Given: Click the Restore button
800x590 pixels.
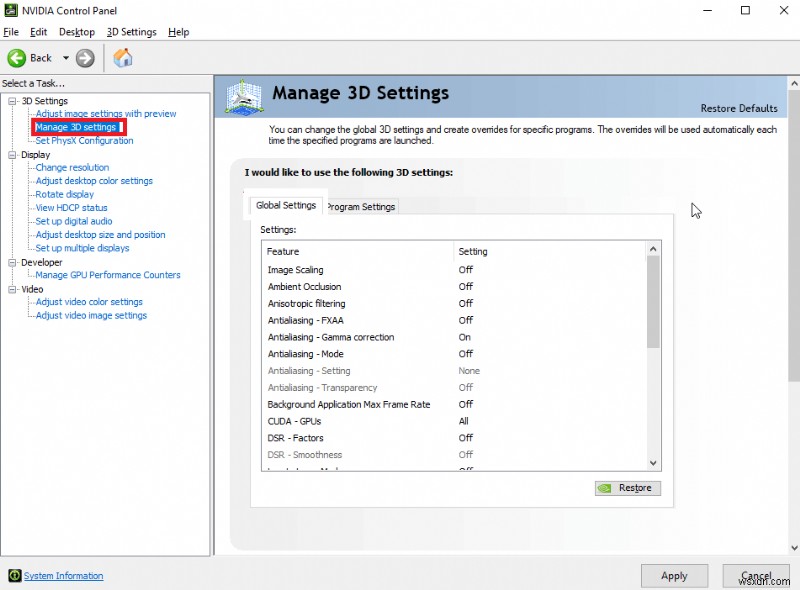Looking at the screenshot, I should point(630,488).
